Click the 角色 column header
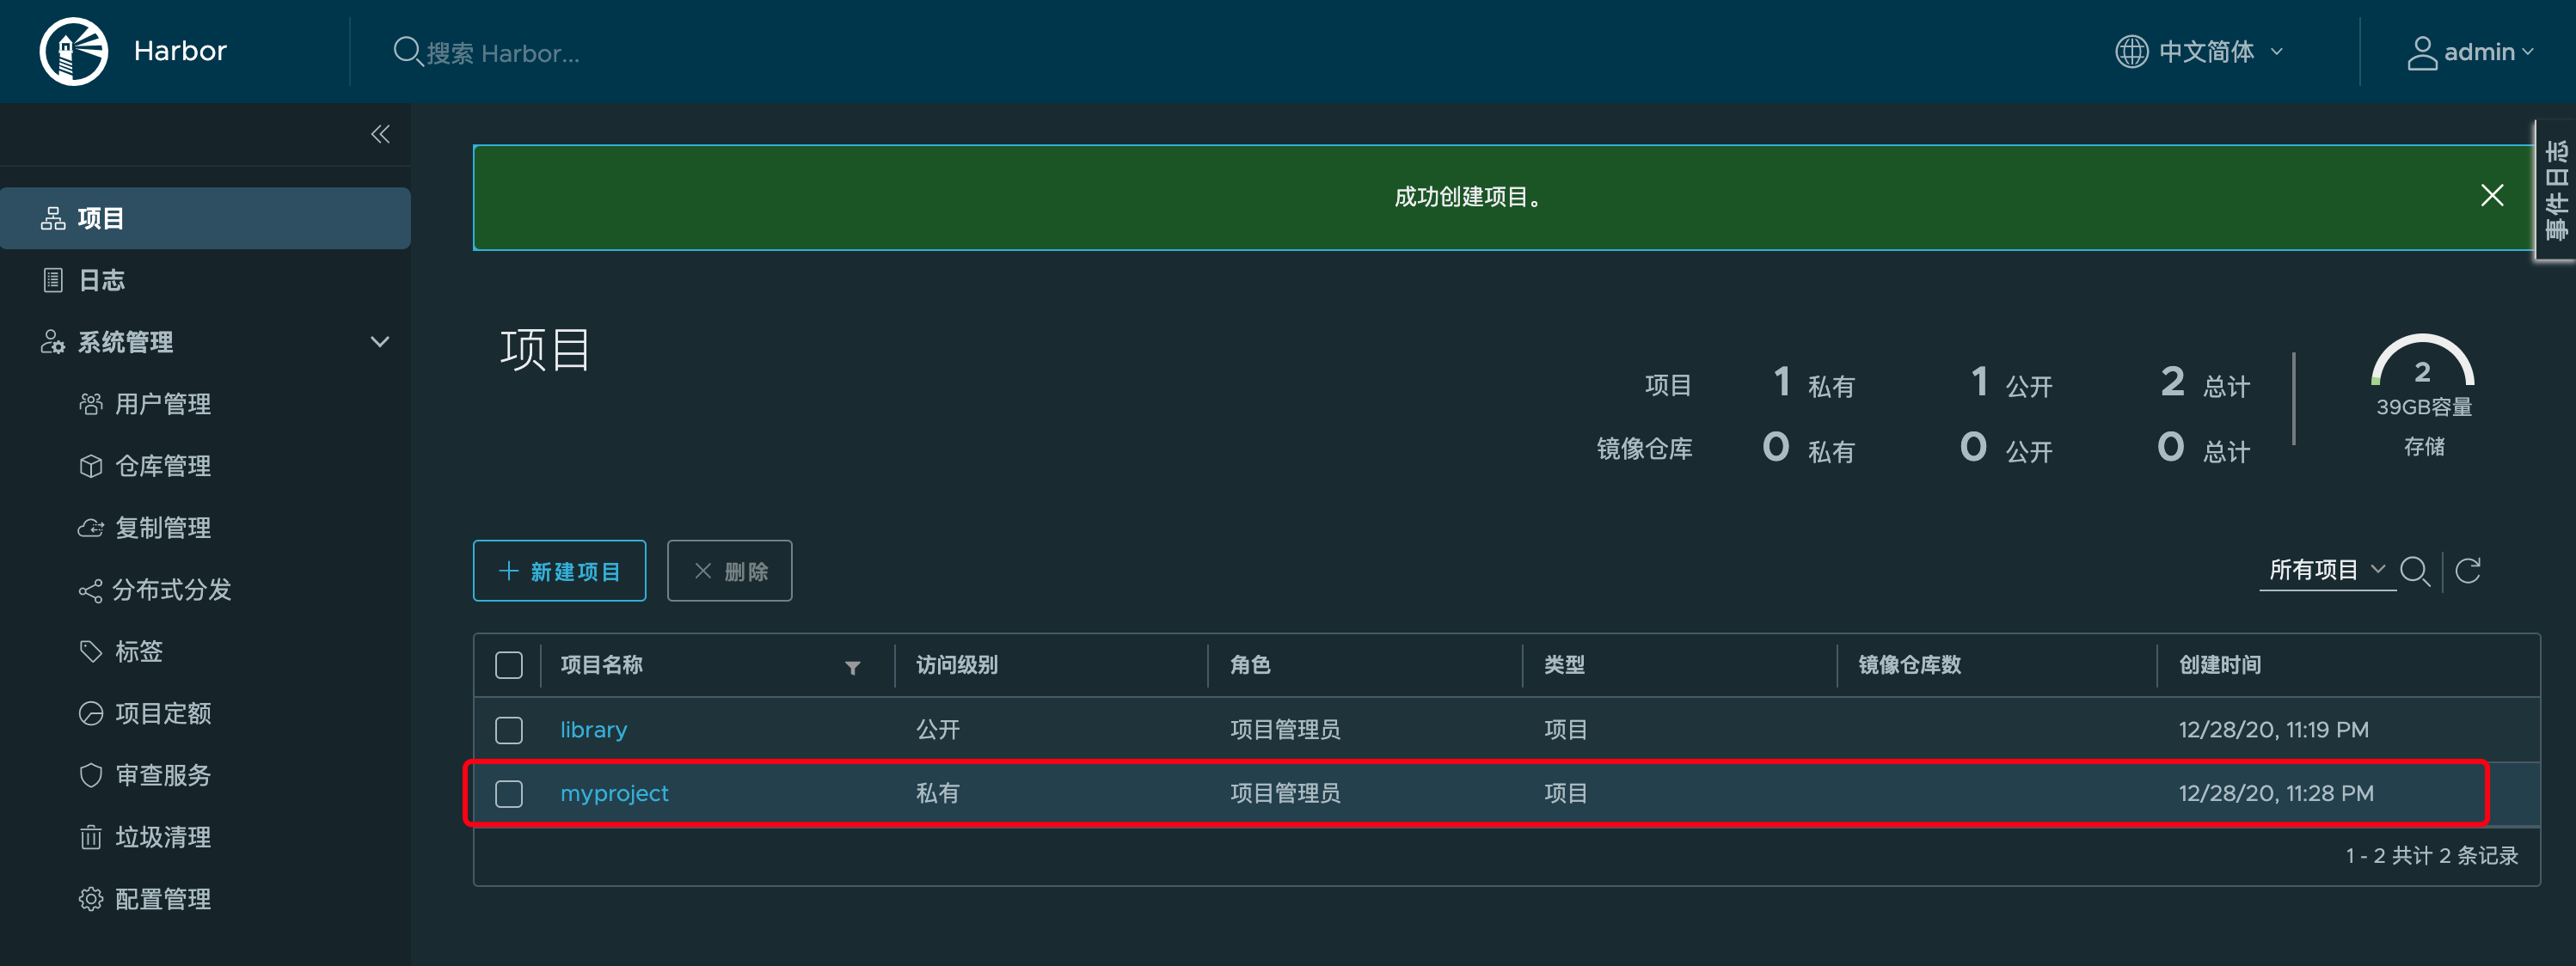This screenshot has height=966, width=2576. (x=1250, y=665)
